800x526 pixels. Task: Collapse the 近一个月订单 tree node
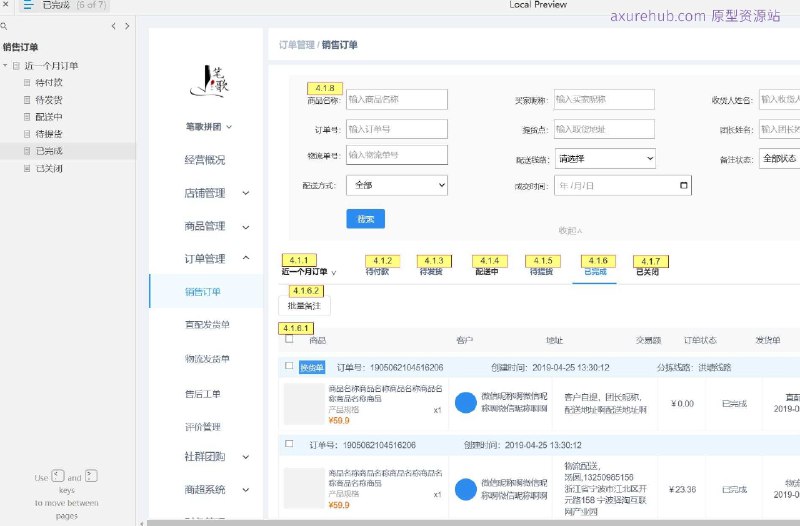(x=5, y=65)
